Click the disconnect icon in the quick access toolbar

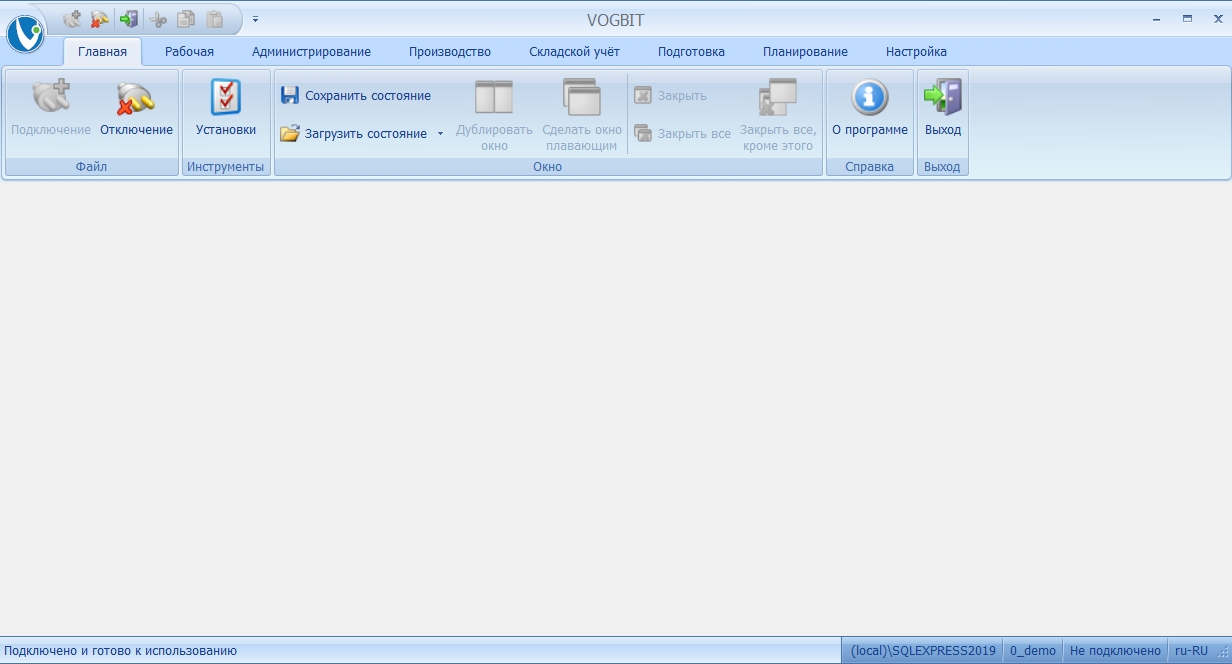coord(99,19)
